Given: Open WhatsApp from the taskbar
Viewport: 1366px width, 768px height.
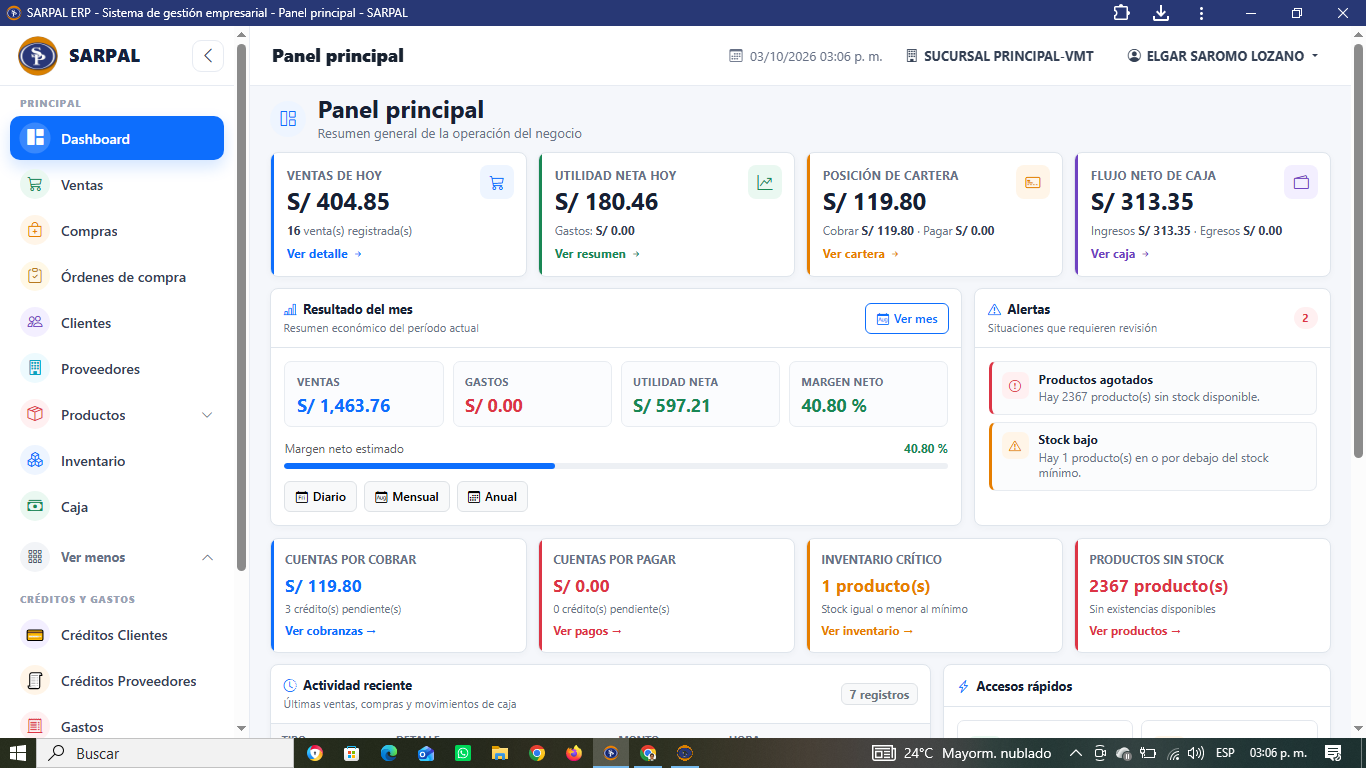Looking at the screenshot, I should (x=463, y=753).
